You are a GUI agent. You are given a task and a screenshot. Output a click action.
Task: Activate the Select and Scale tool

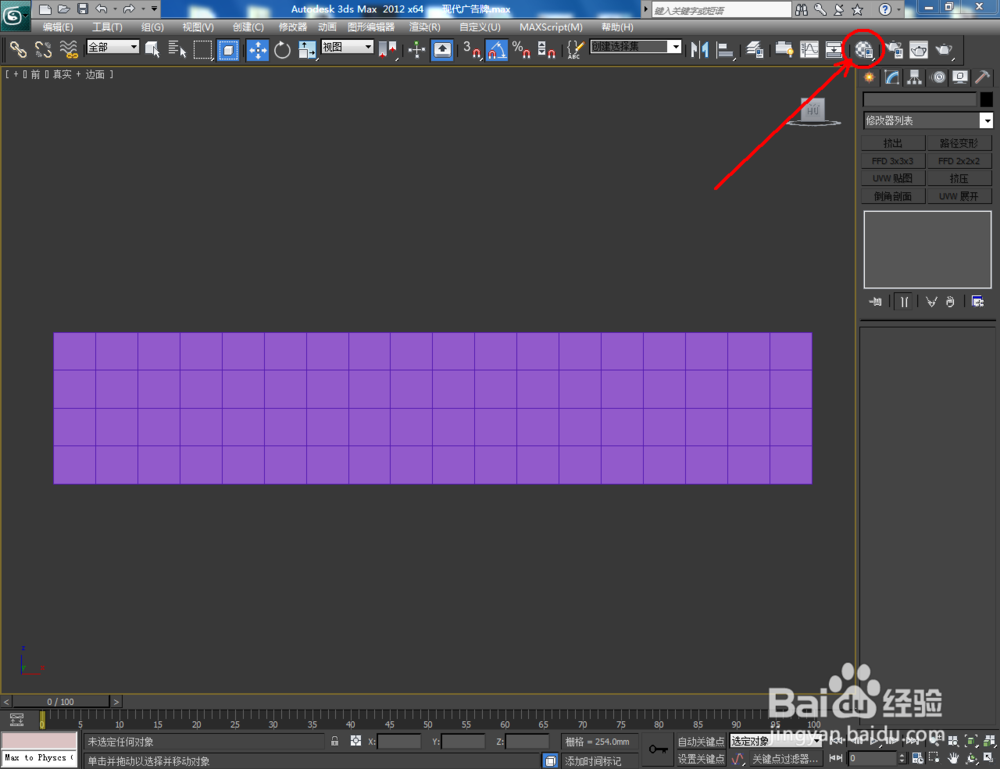307,50
